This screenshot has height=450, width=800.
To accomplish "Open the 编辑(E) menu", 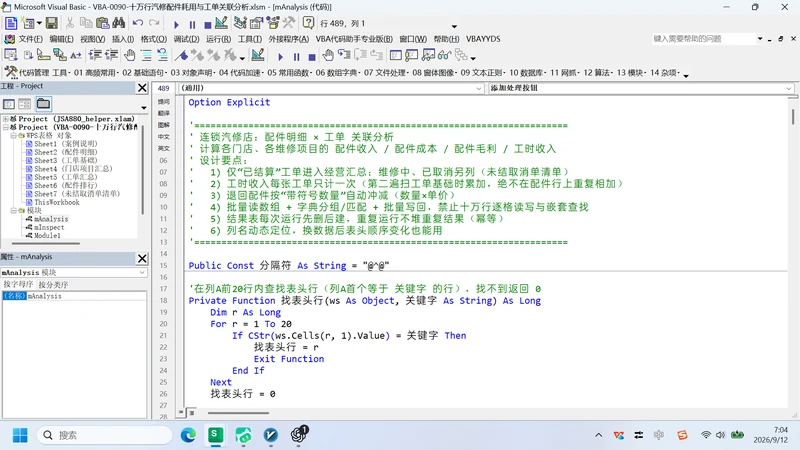I will 61,39.
